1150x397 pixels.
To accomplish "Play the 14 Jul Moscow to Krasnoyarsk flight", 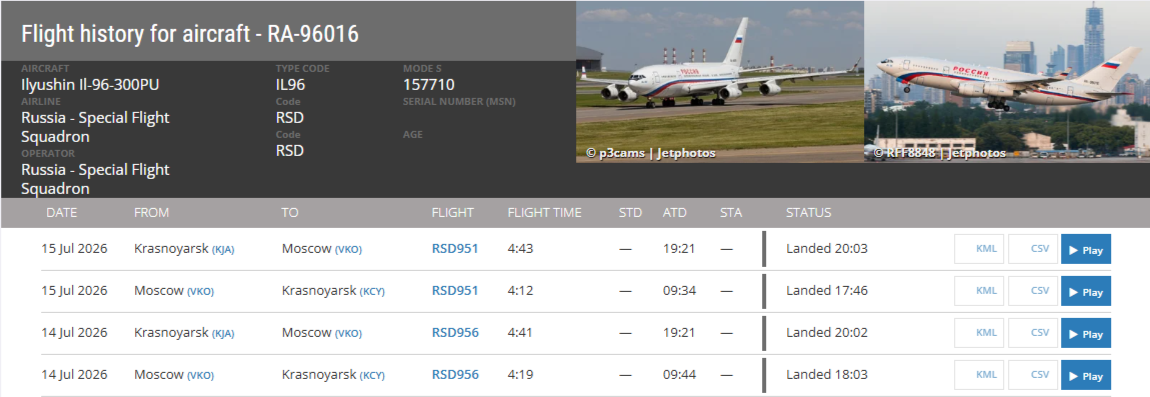I will click(x=1085, y=375).
